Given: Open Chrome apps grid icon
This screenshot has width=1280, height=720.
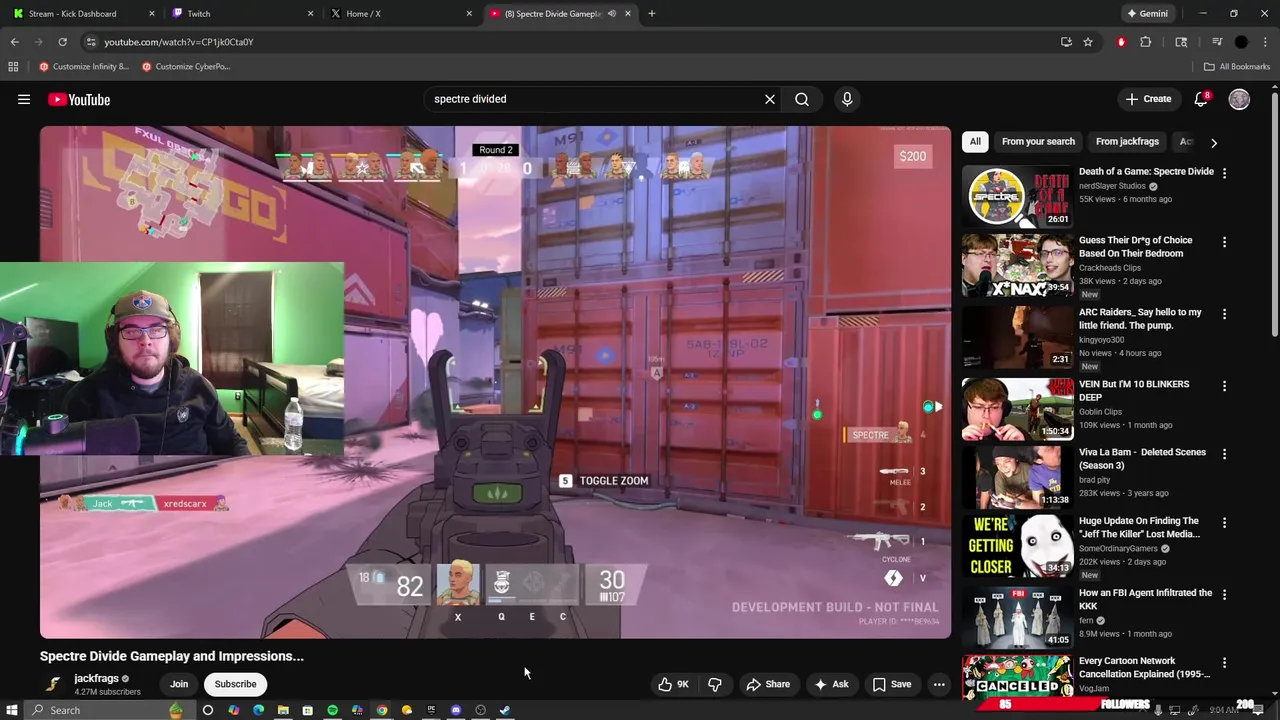Looking at the screenshot, I should pos(13,67).
